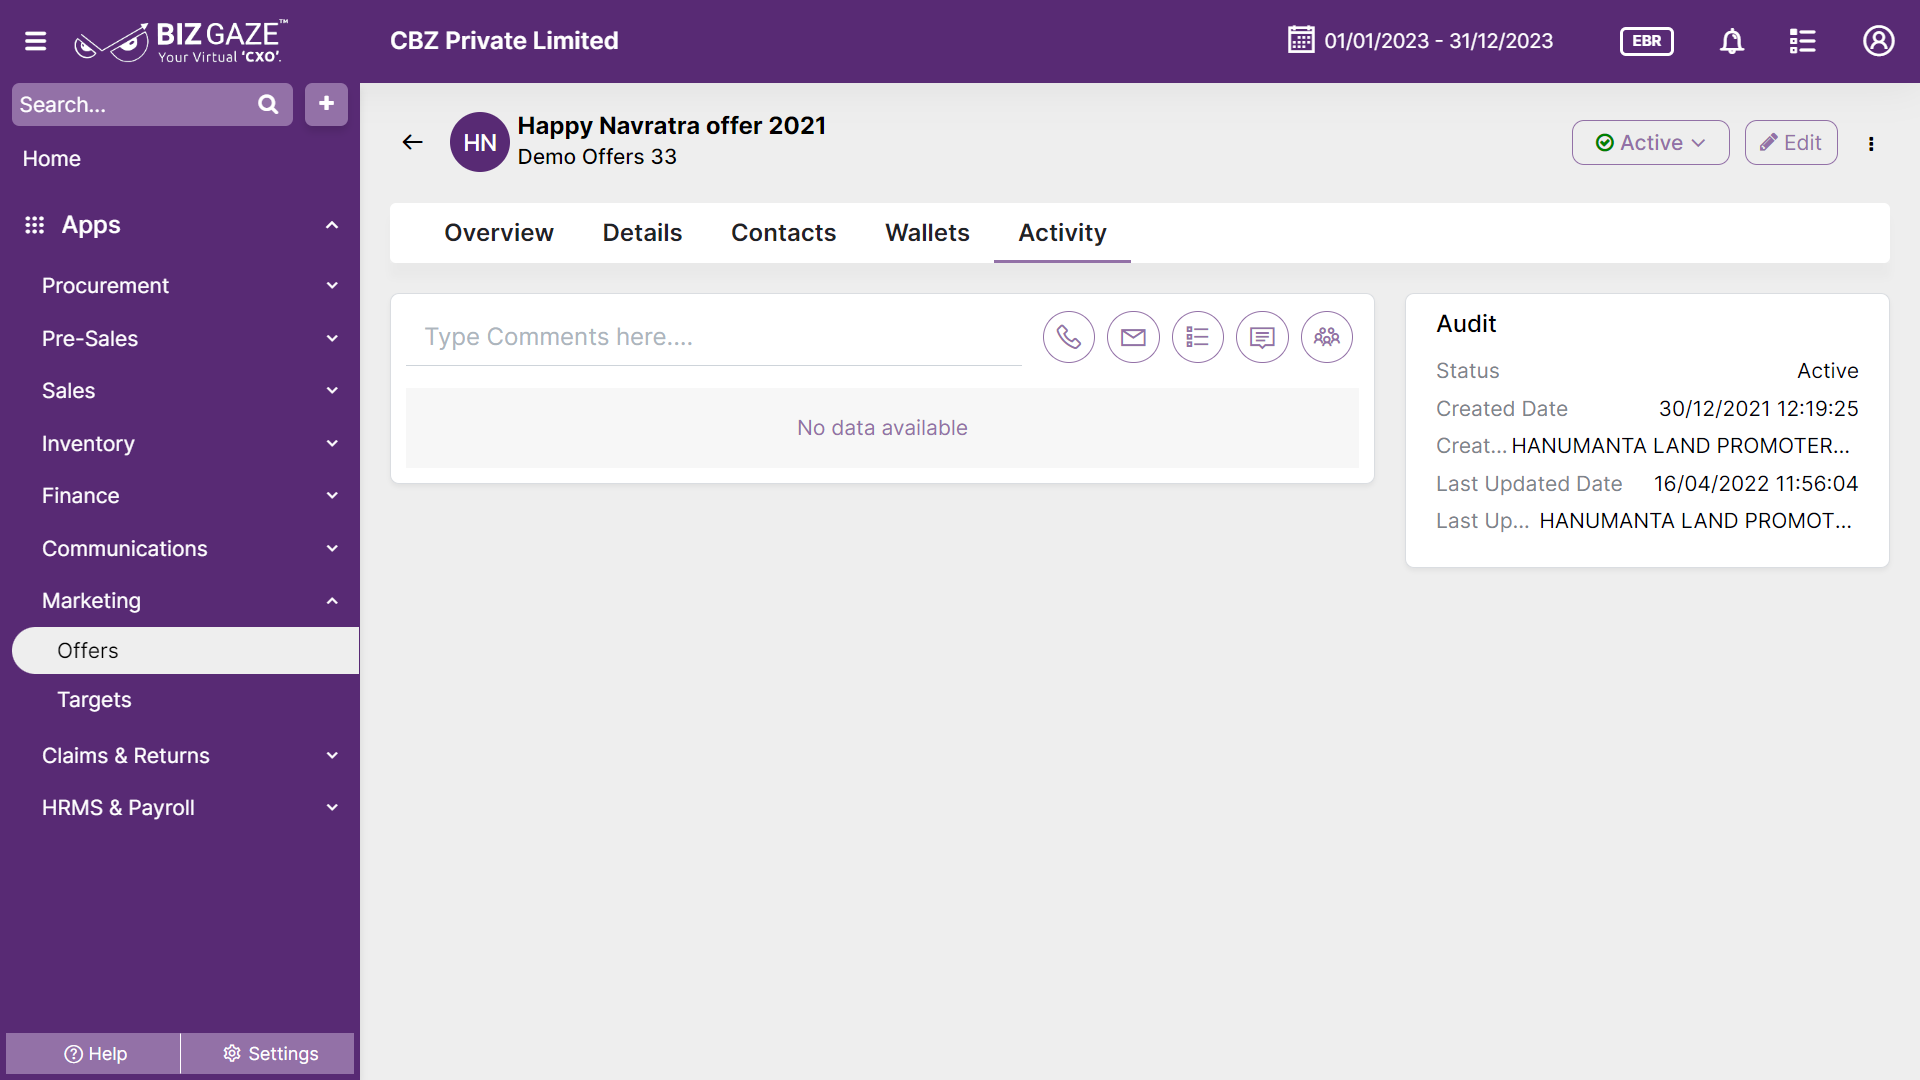The width and height of the screenshot is (1920, 1080).
Task: Click the plus add button
Action: point(326,104)
